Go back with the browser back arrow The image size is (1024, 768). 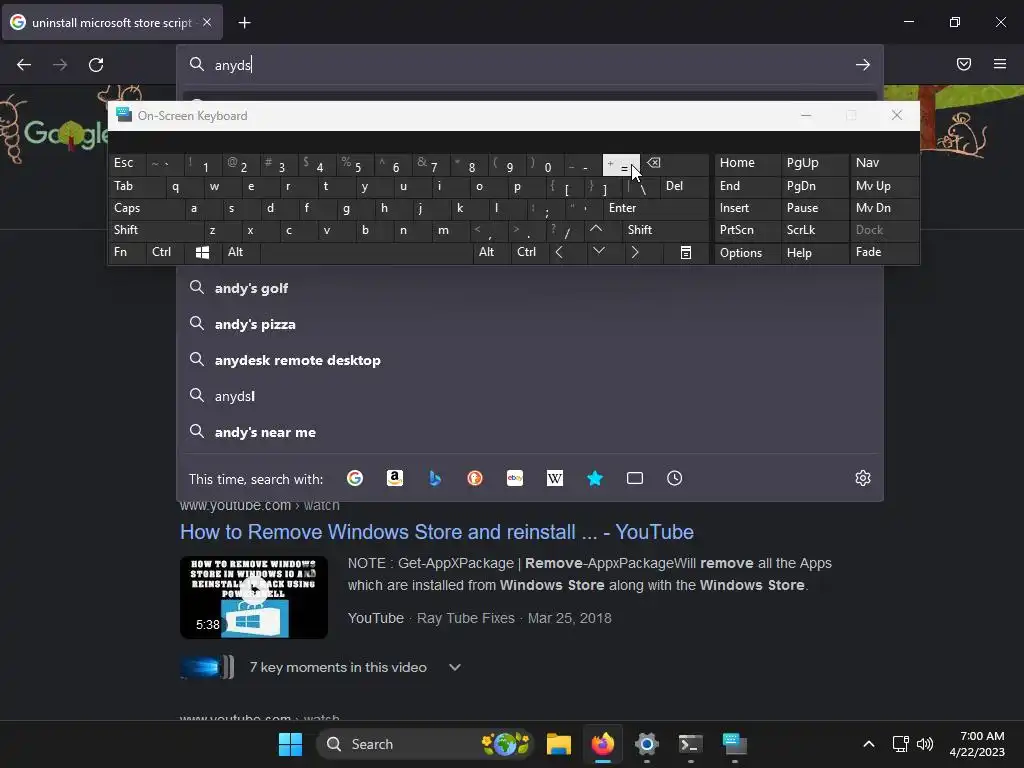[x=24, y=65]
